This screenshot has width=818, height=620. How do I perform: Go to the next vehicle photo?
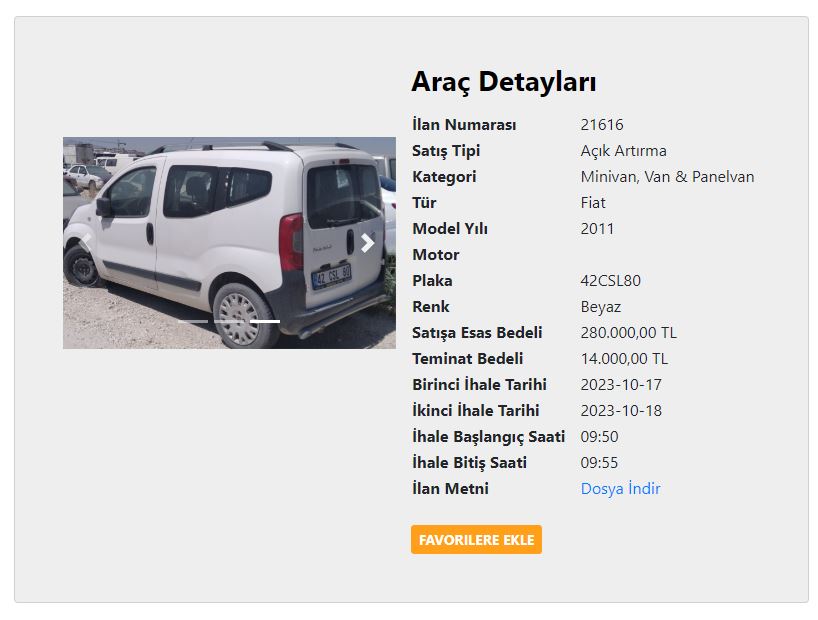[x=368, y=243]
